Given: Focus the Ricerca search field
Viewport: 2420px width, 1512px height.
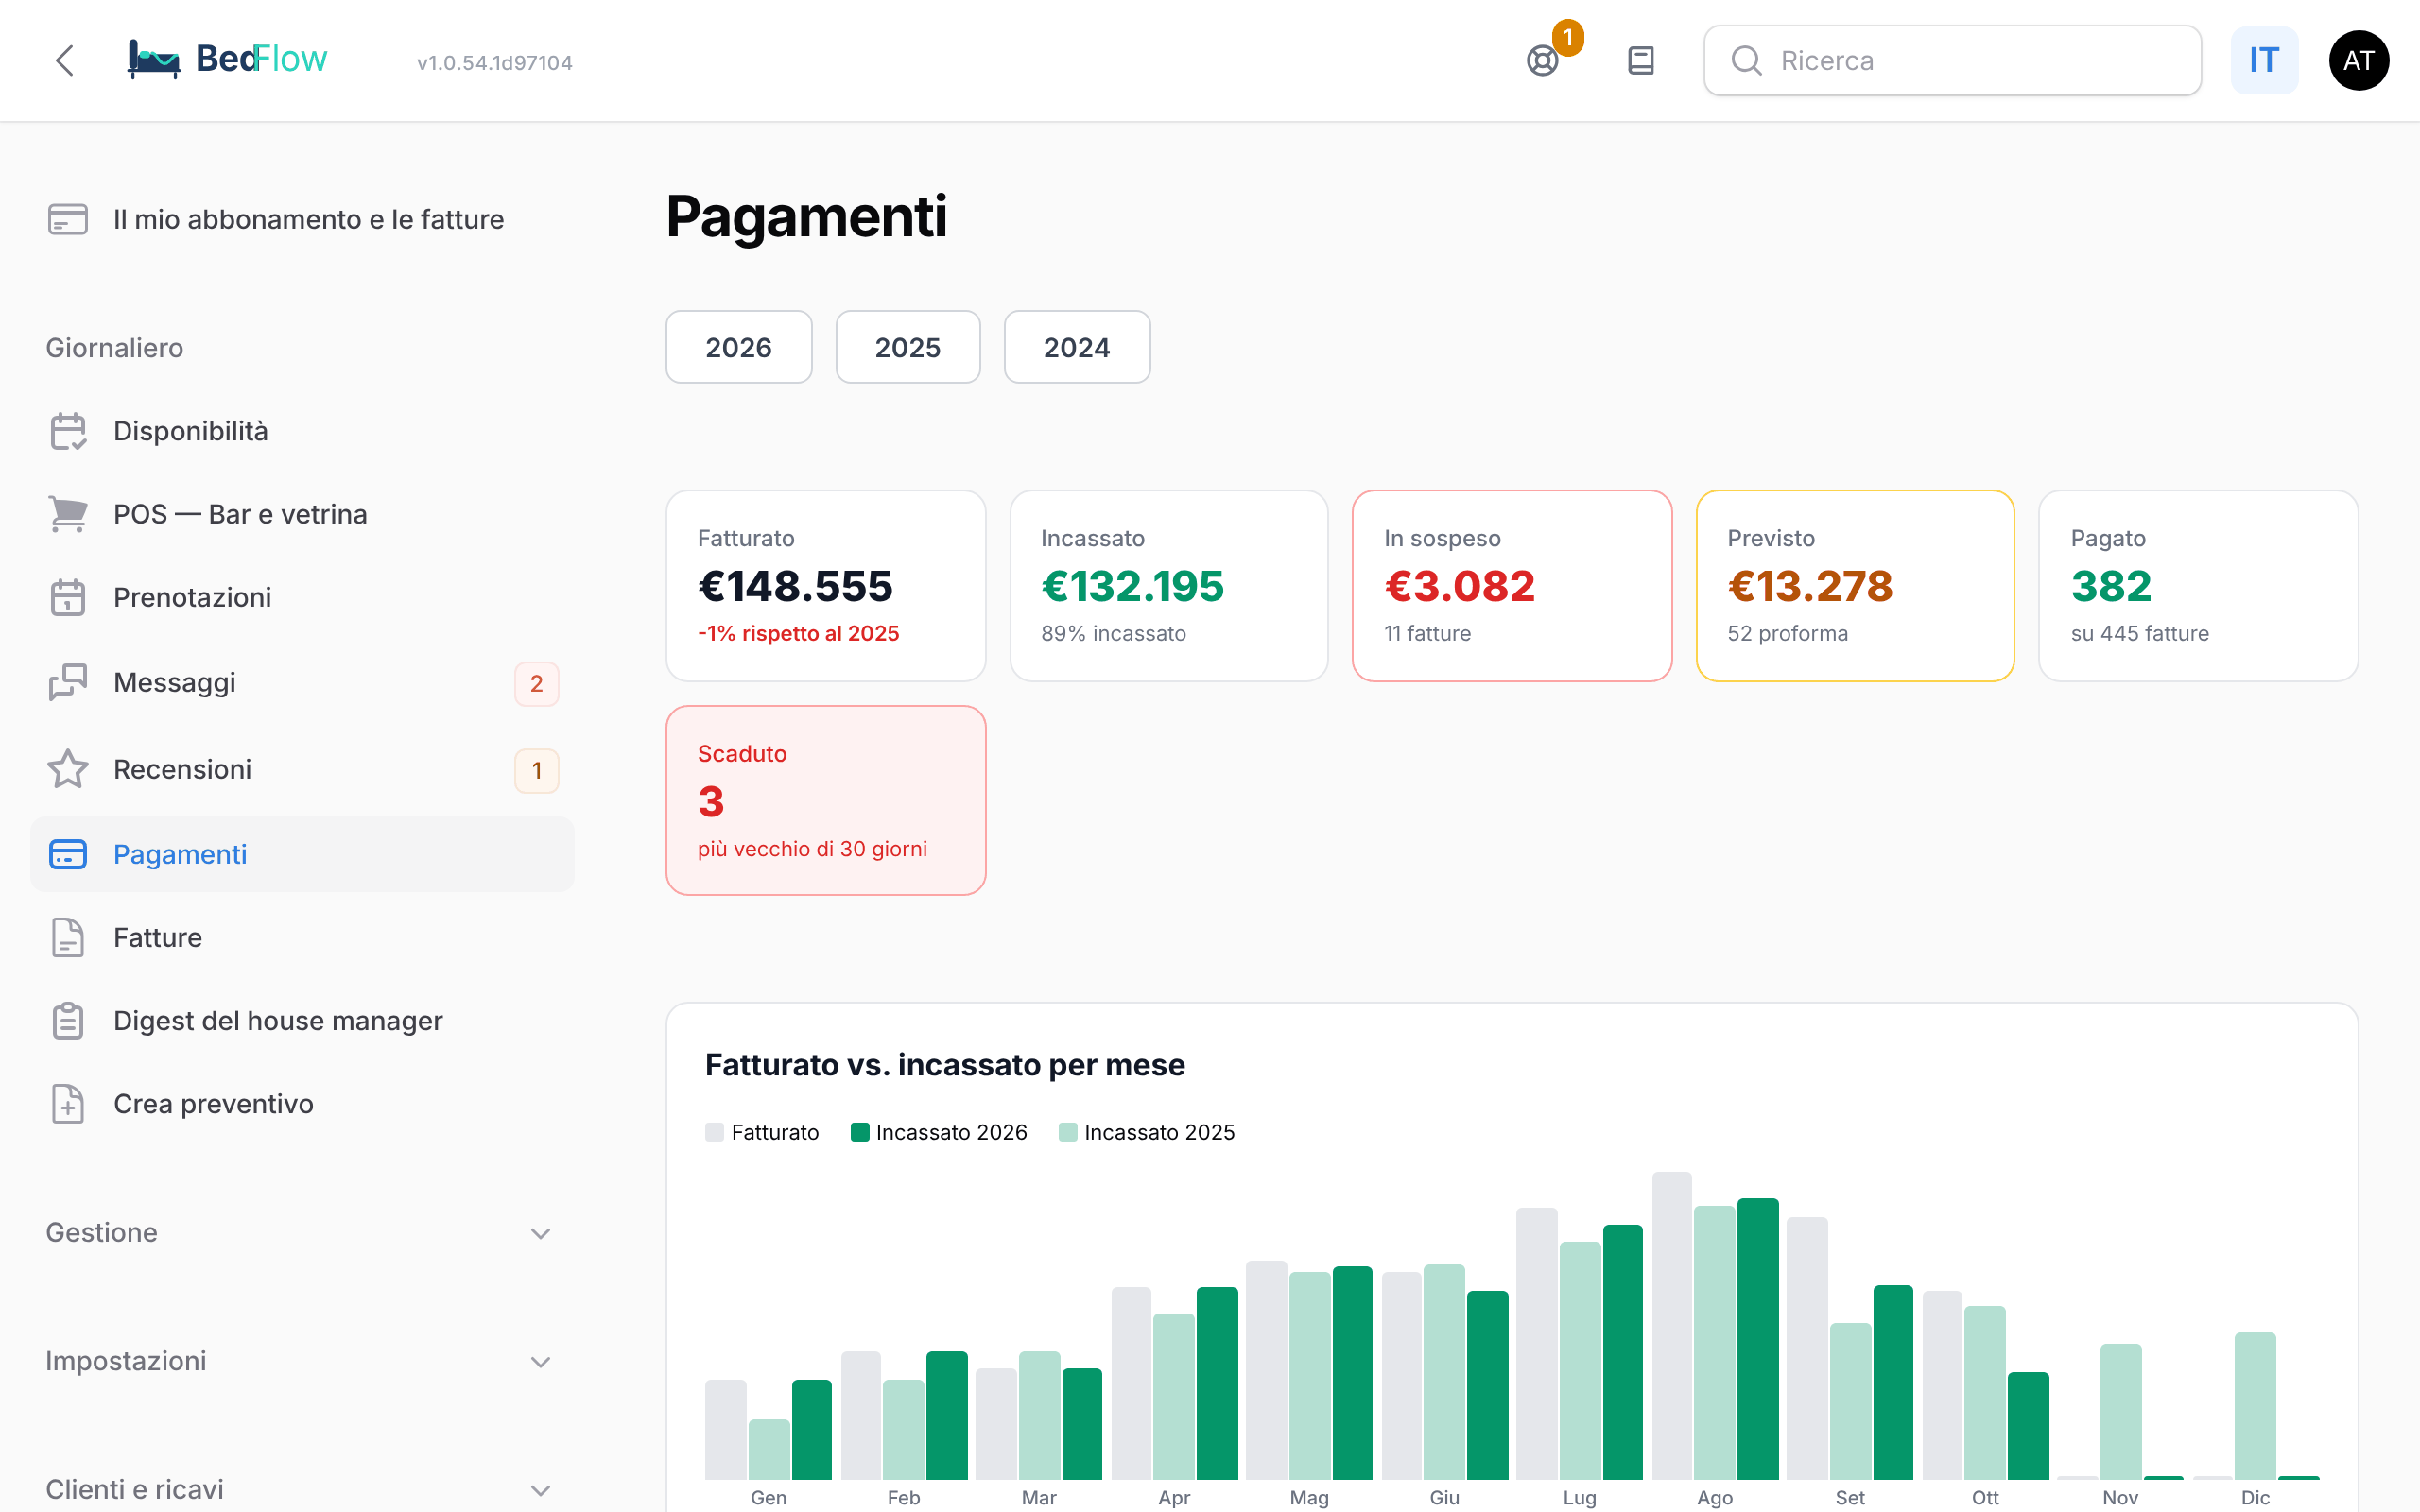Looking at the screenshot, I should (x=1952, y=61).
